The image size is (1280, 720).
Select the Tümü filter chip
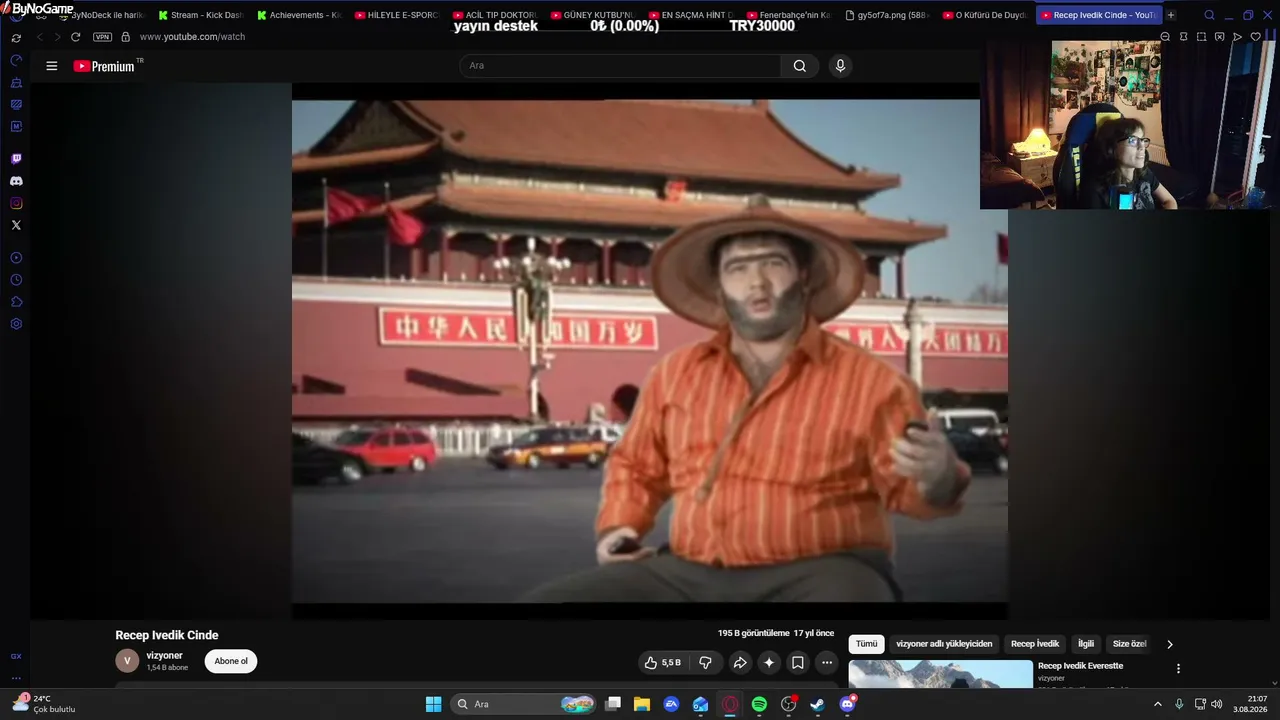[866, 644]
